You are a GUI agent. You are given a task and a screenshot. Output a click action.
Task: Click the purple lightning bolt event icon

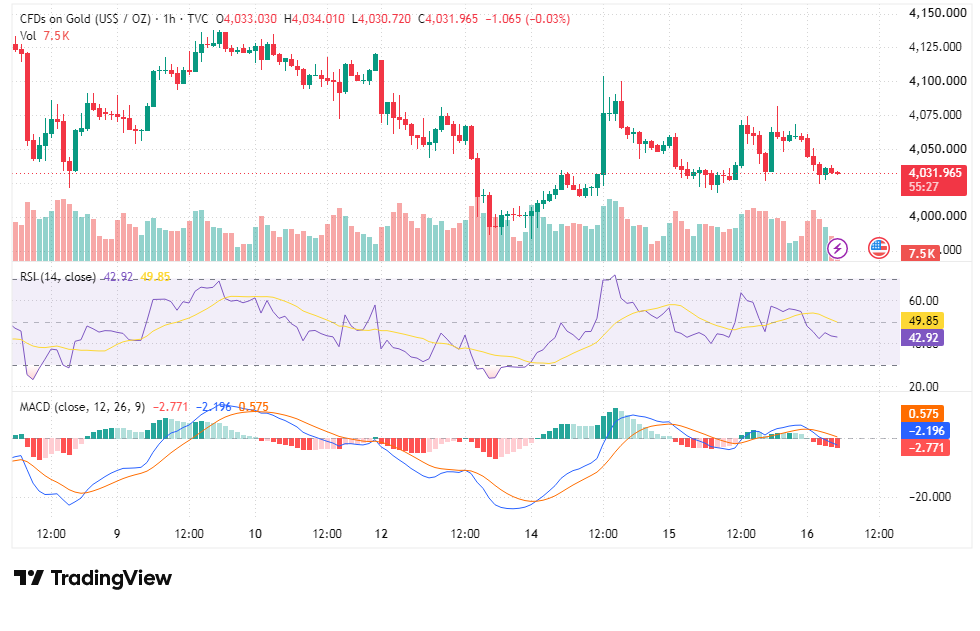coord(837,248)
